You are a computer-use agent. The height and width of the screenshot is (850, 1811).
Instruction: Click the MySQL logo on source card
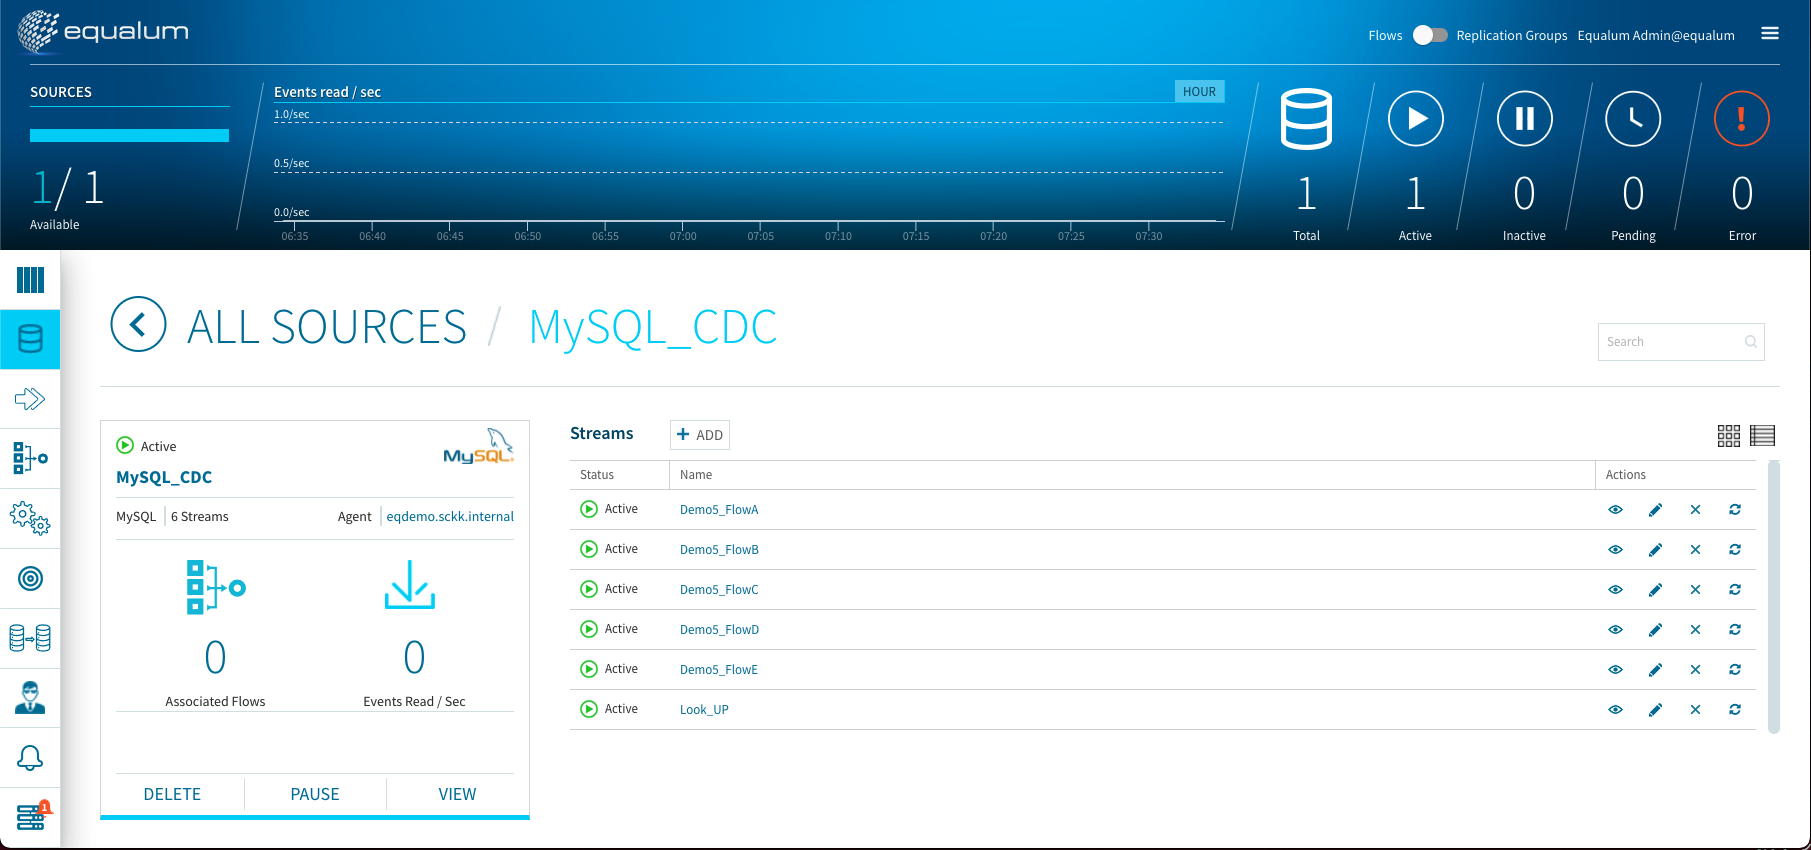[x=478, y=446]
